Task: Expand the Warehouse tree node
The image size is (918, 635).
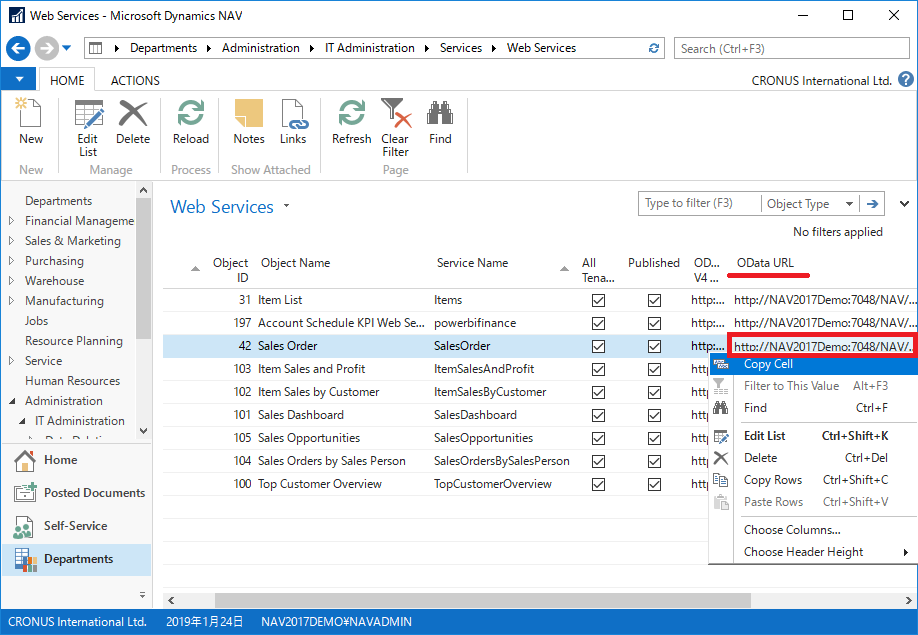Action: (x=11, y=280)
